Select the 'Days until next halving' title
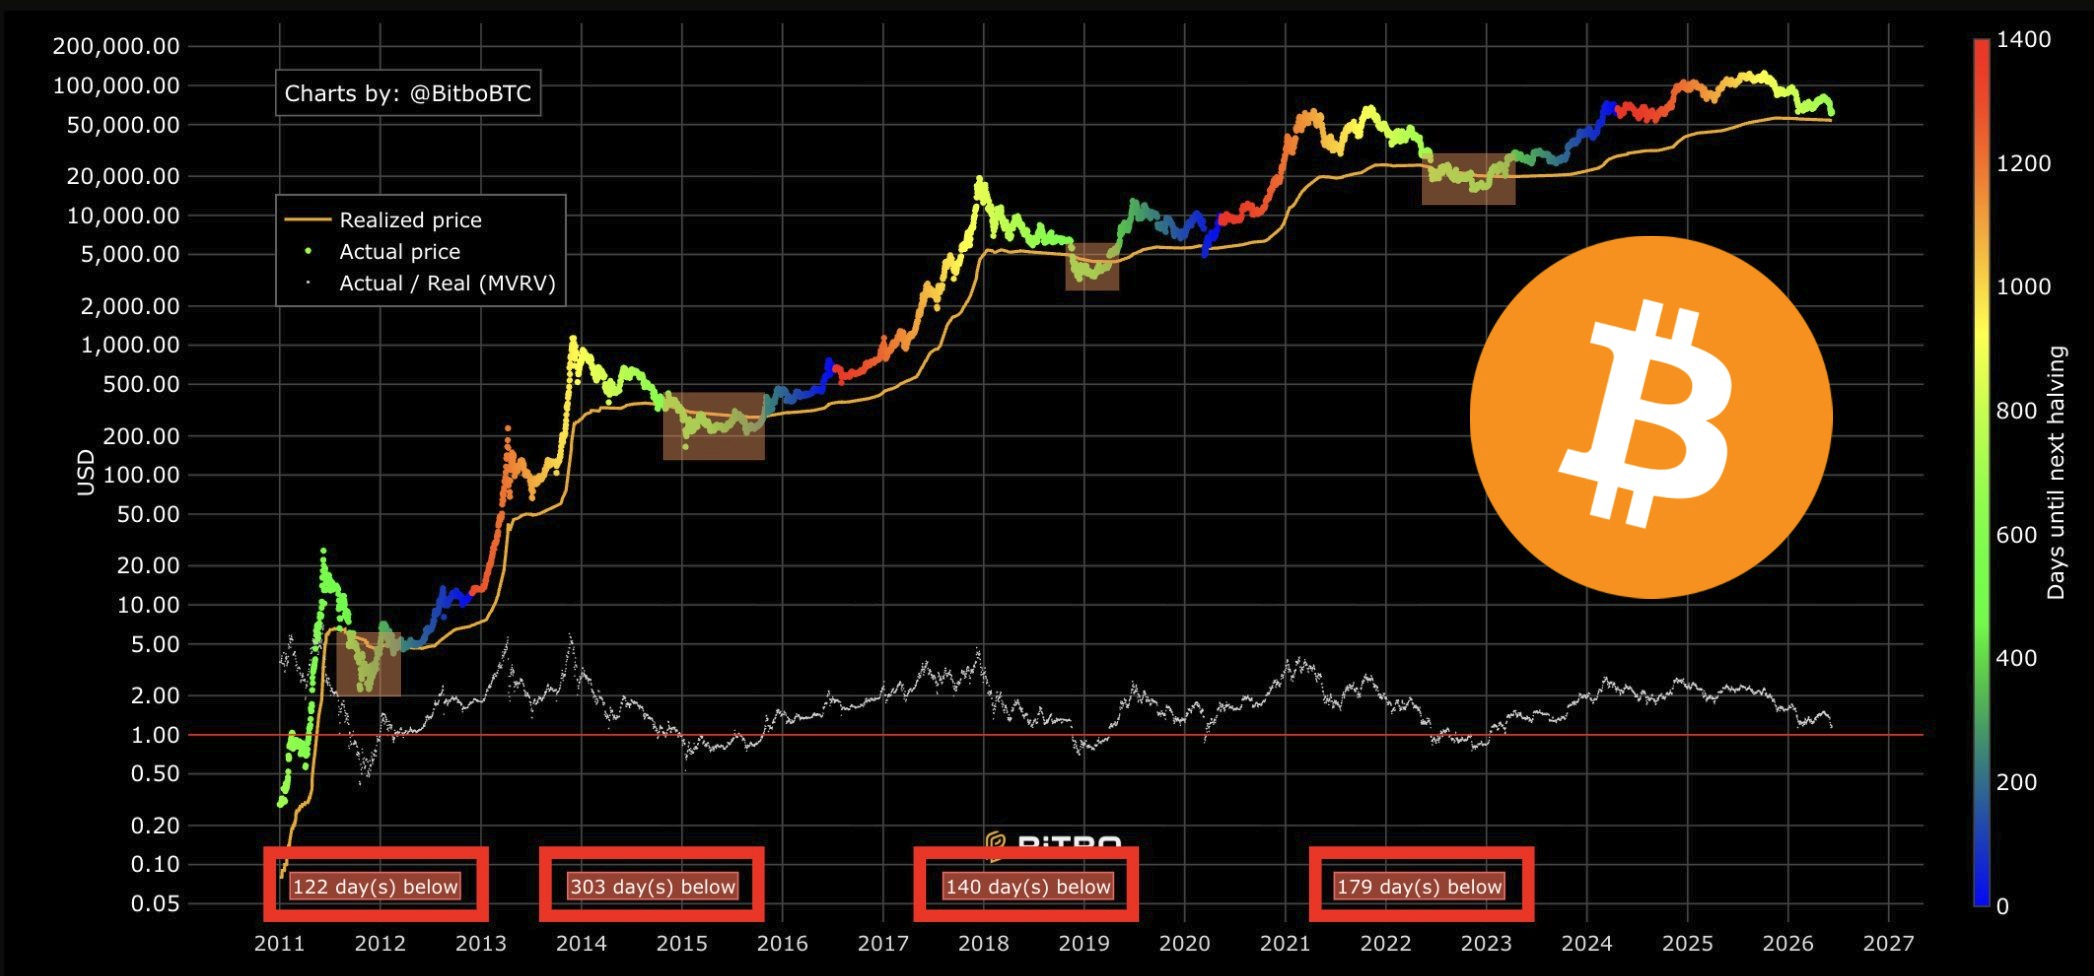The width and height of the screenshot is (2094, 976). coord(2056,473)
